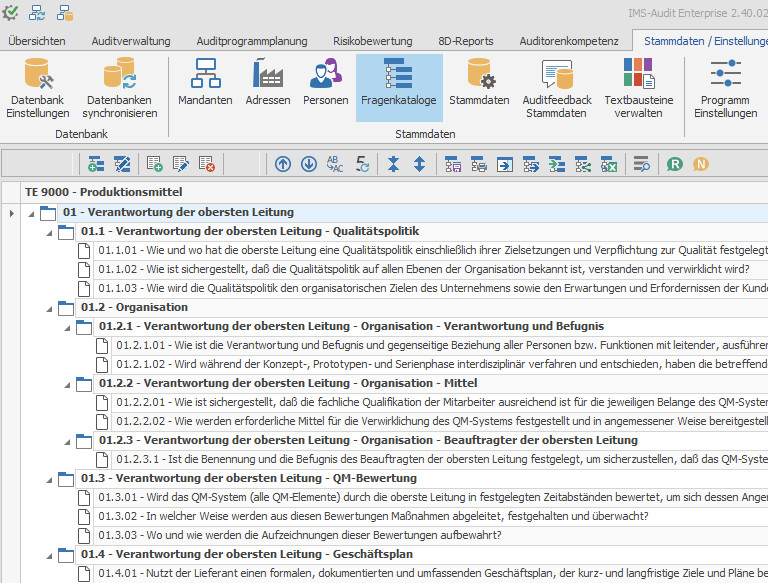Select question 01.2.1.02 row

440,364
